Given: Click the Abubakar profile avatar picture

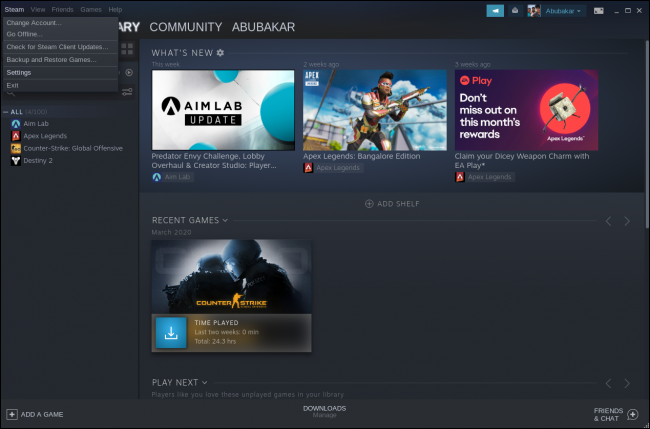Looking at the screenshot, I should coord(534,10).
